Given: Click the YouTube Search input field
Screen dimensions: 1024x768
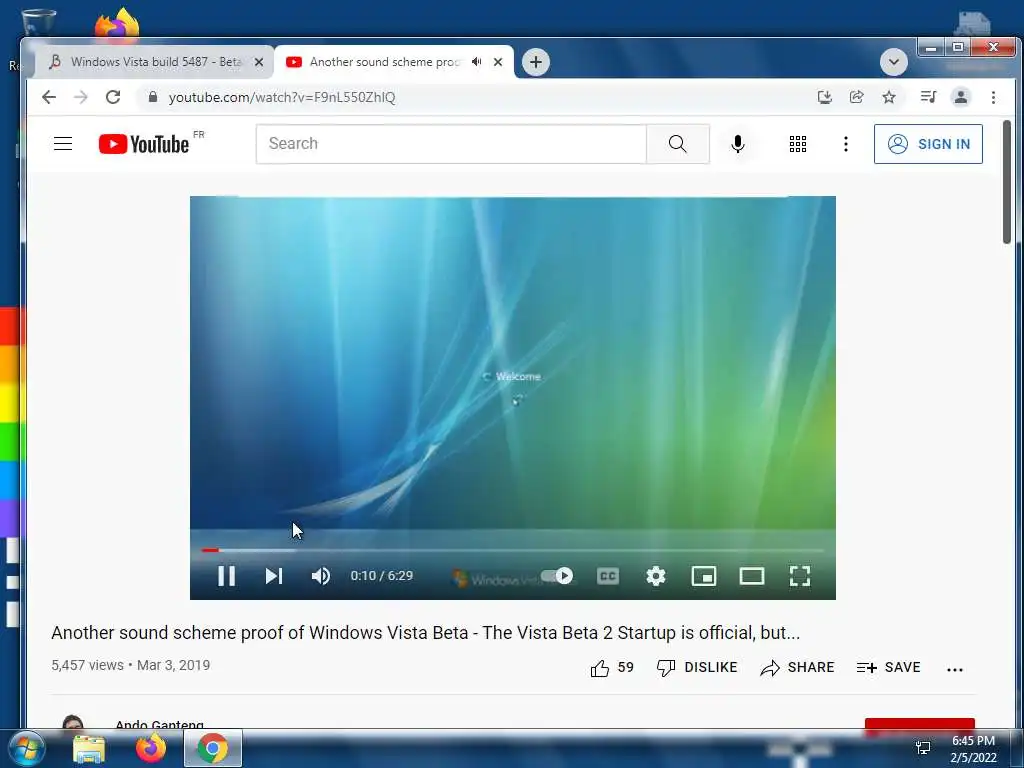Looking at the screenshot, I should [x=451, y=144].
